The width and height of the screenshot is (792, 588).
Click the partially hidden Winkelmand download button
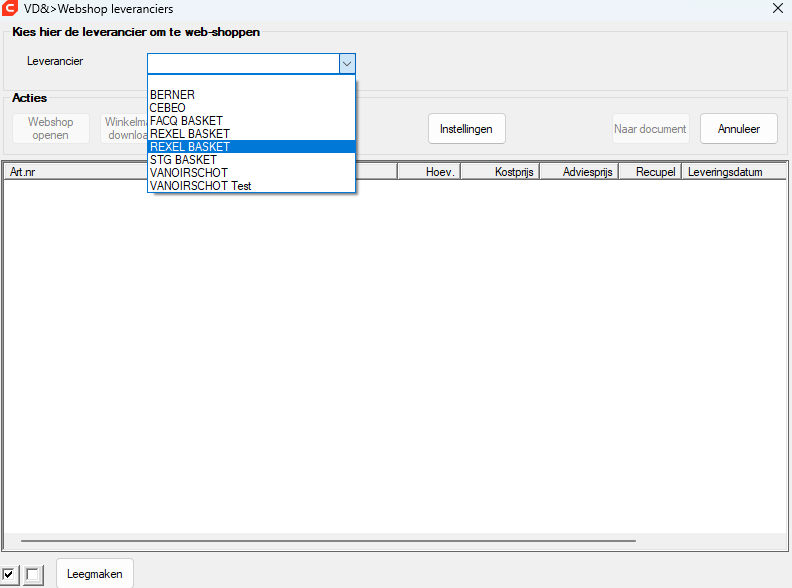124,128
